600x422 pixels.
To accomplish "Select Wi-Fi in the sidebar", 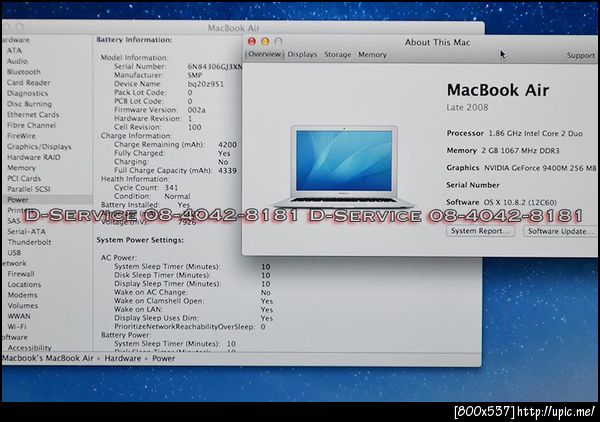I will 17,327.
